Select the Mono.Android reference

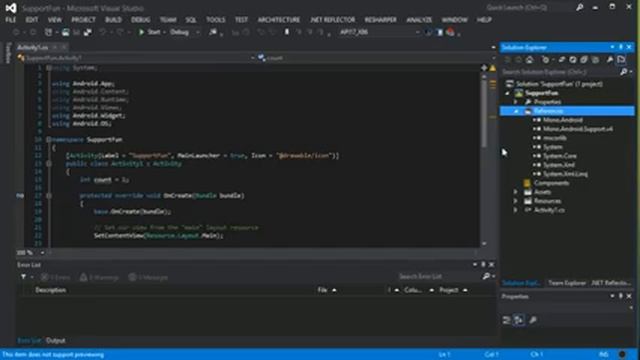pos(562,120)
